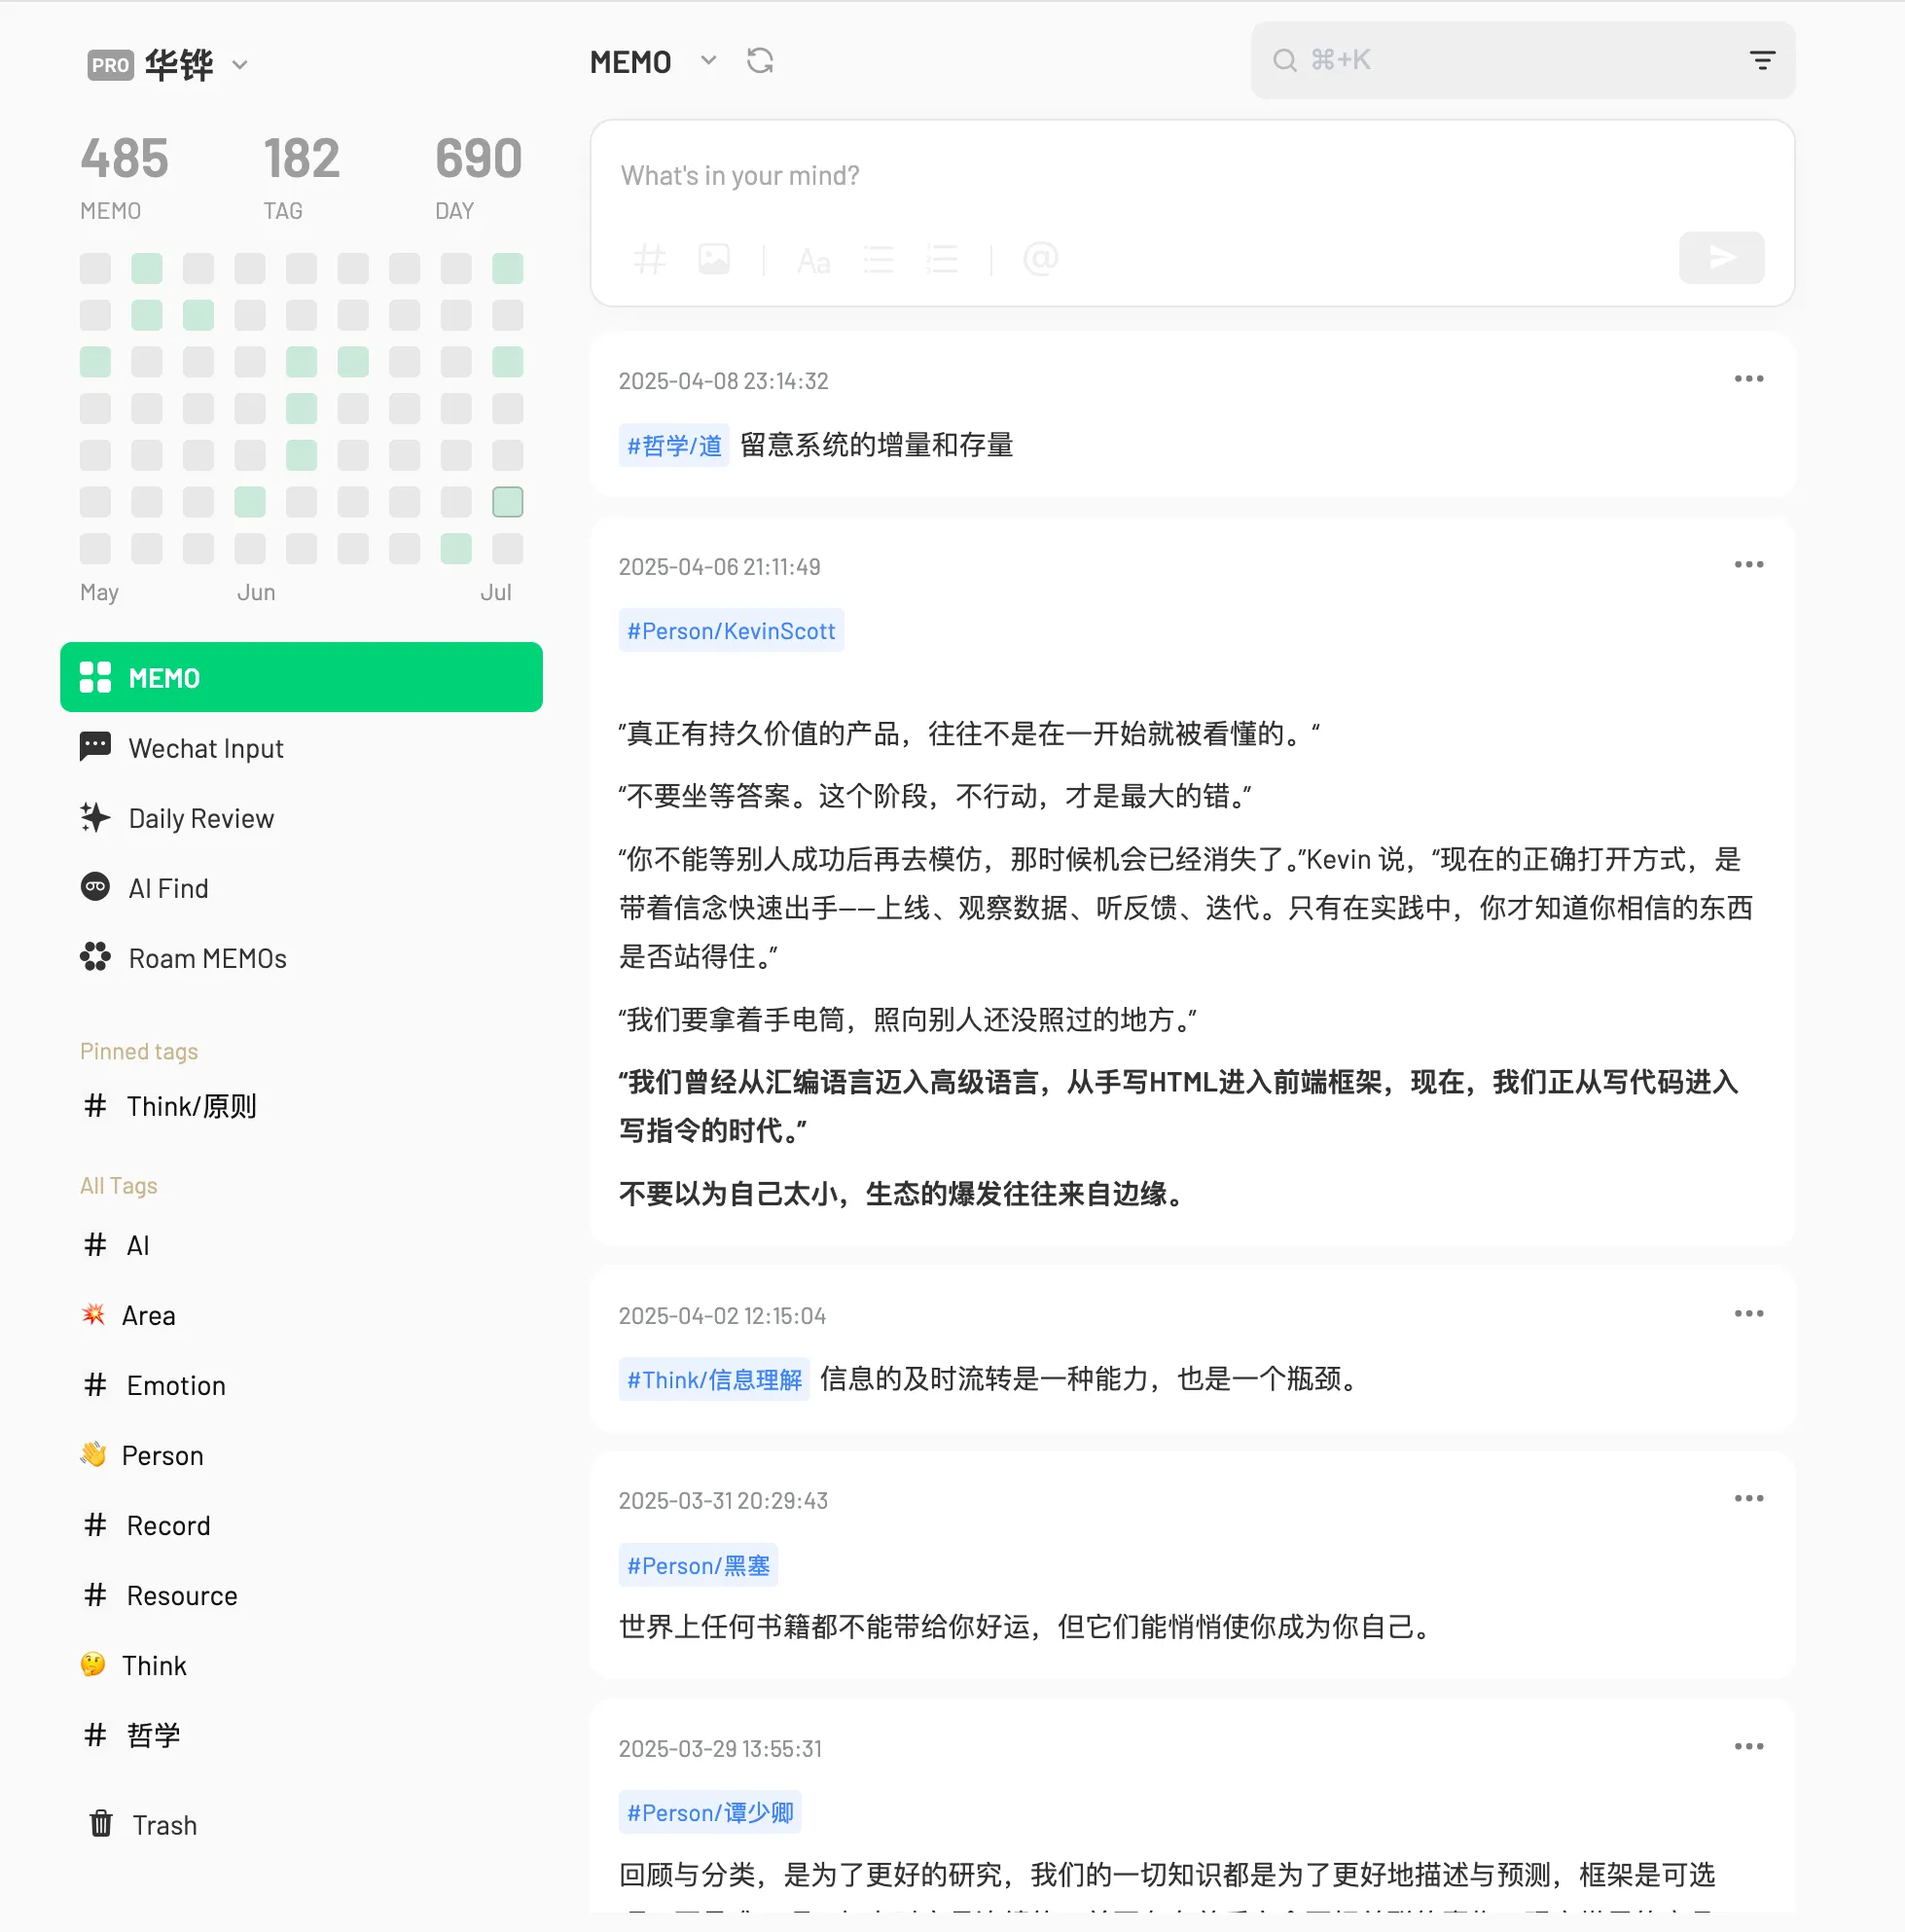This screenshot has height=1932, width=1905.
Task: Expand the 华铧 account dropdown
Action: point(240,66)
